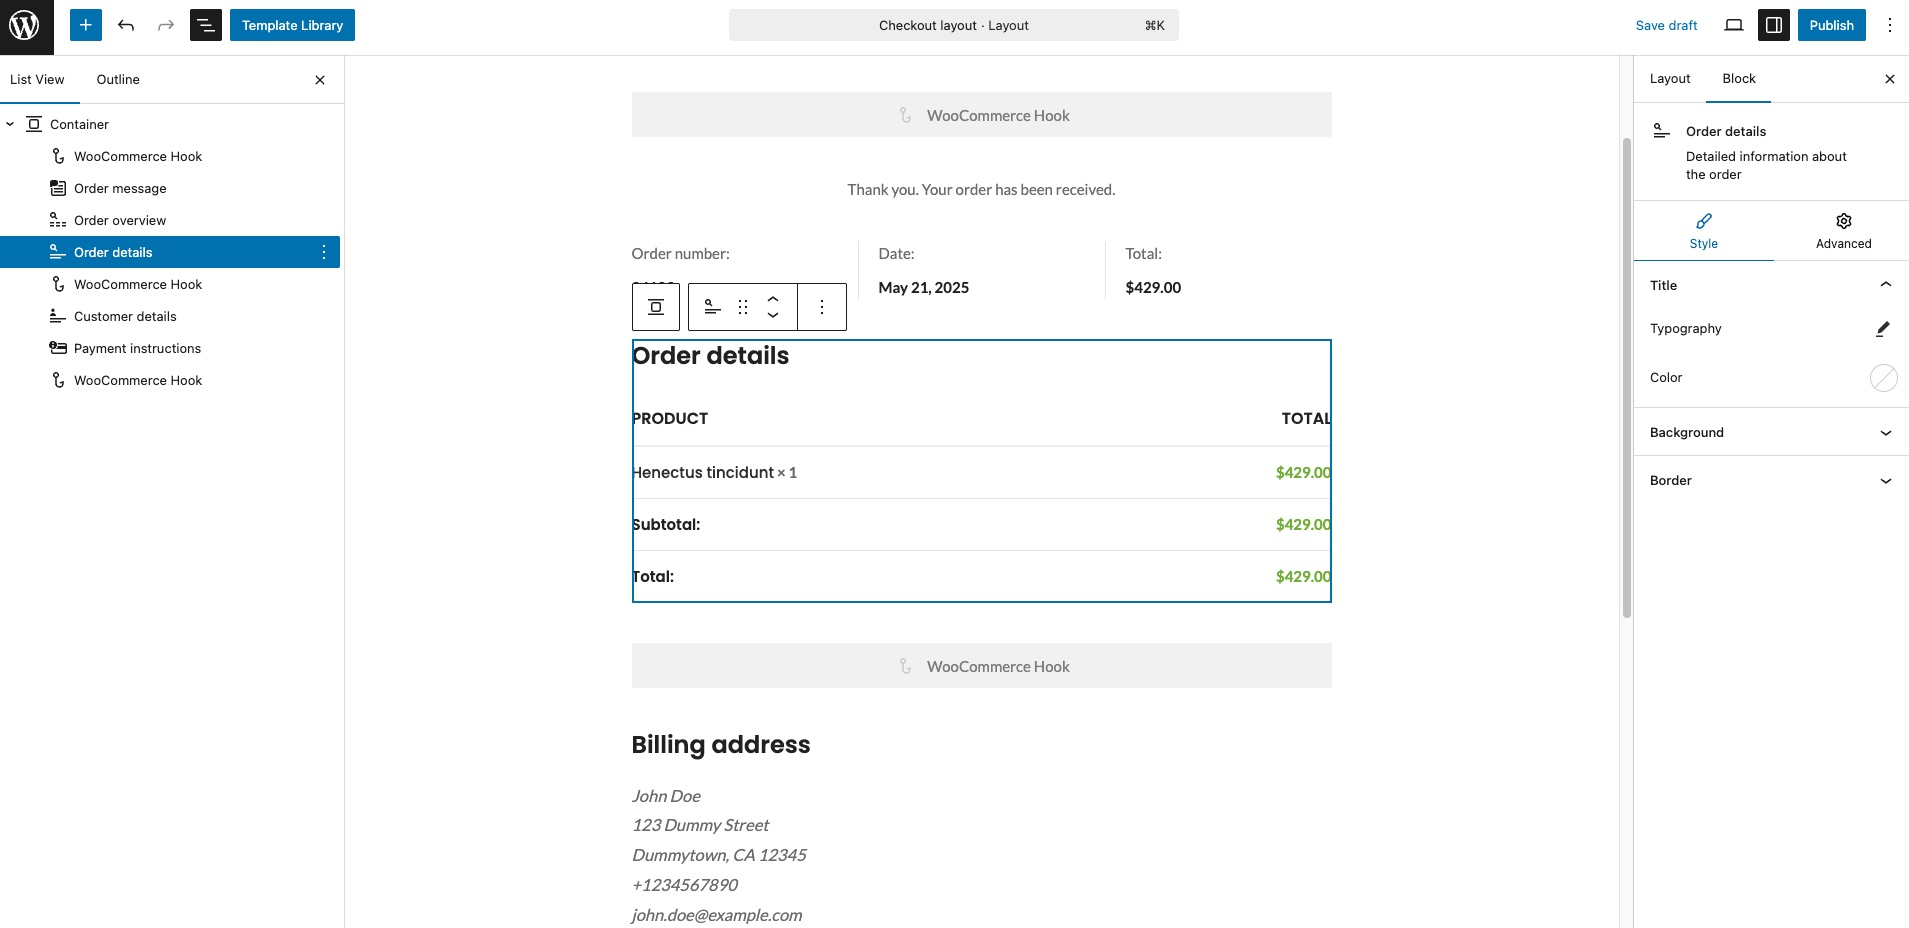Click the Save draft link
The image size is (1909, 928).
(1666, 26)
